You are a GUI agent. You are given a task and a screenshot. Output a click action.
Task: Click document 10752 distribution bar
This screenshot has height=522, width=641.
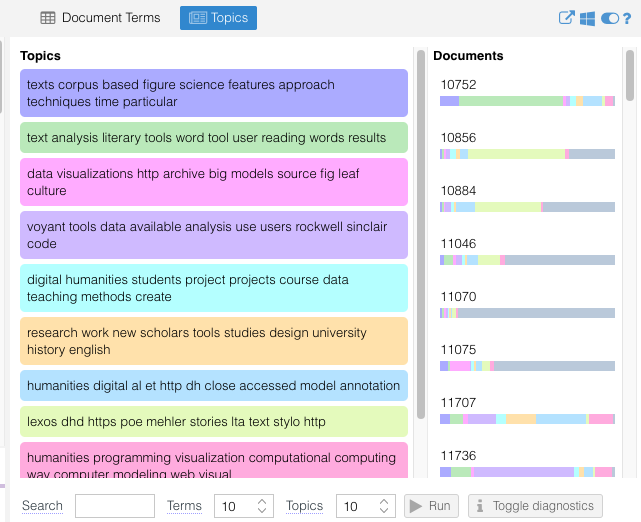527,101
